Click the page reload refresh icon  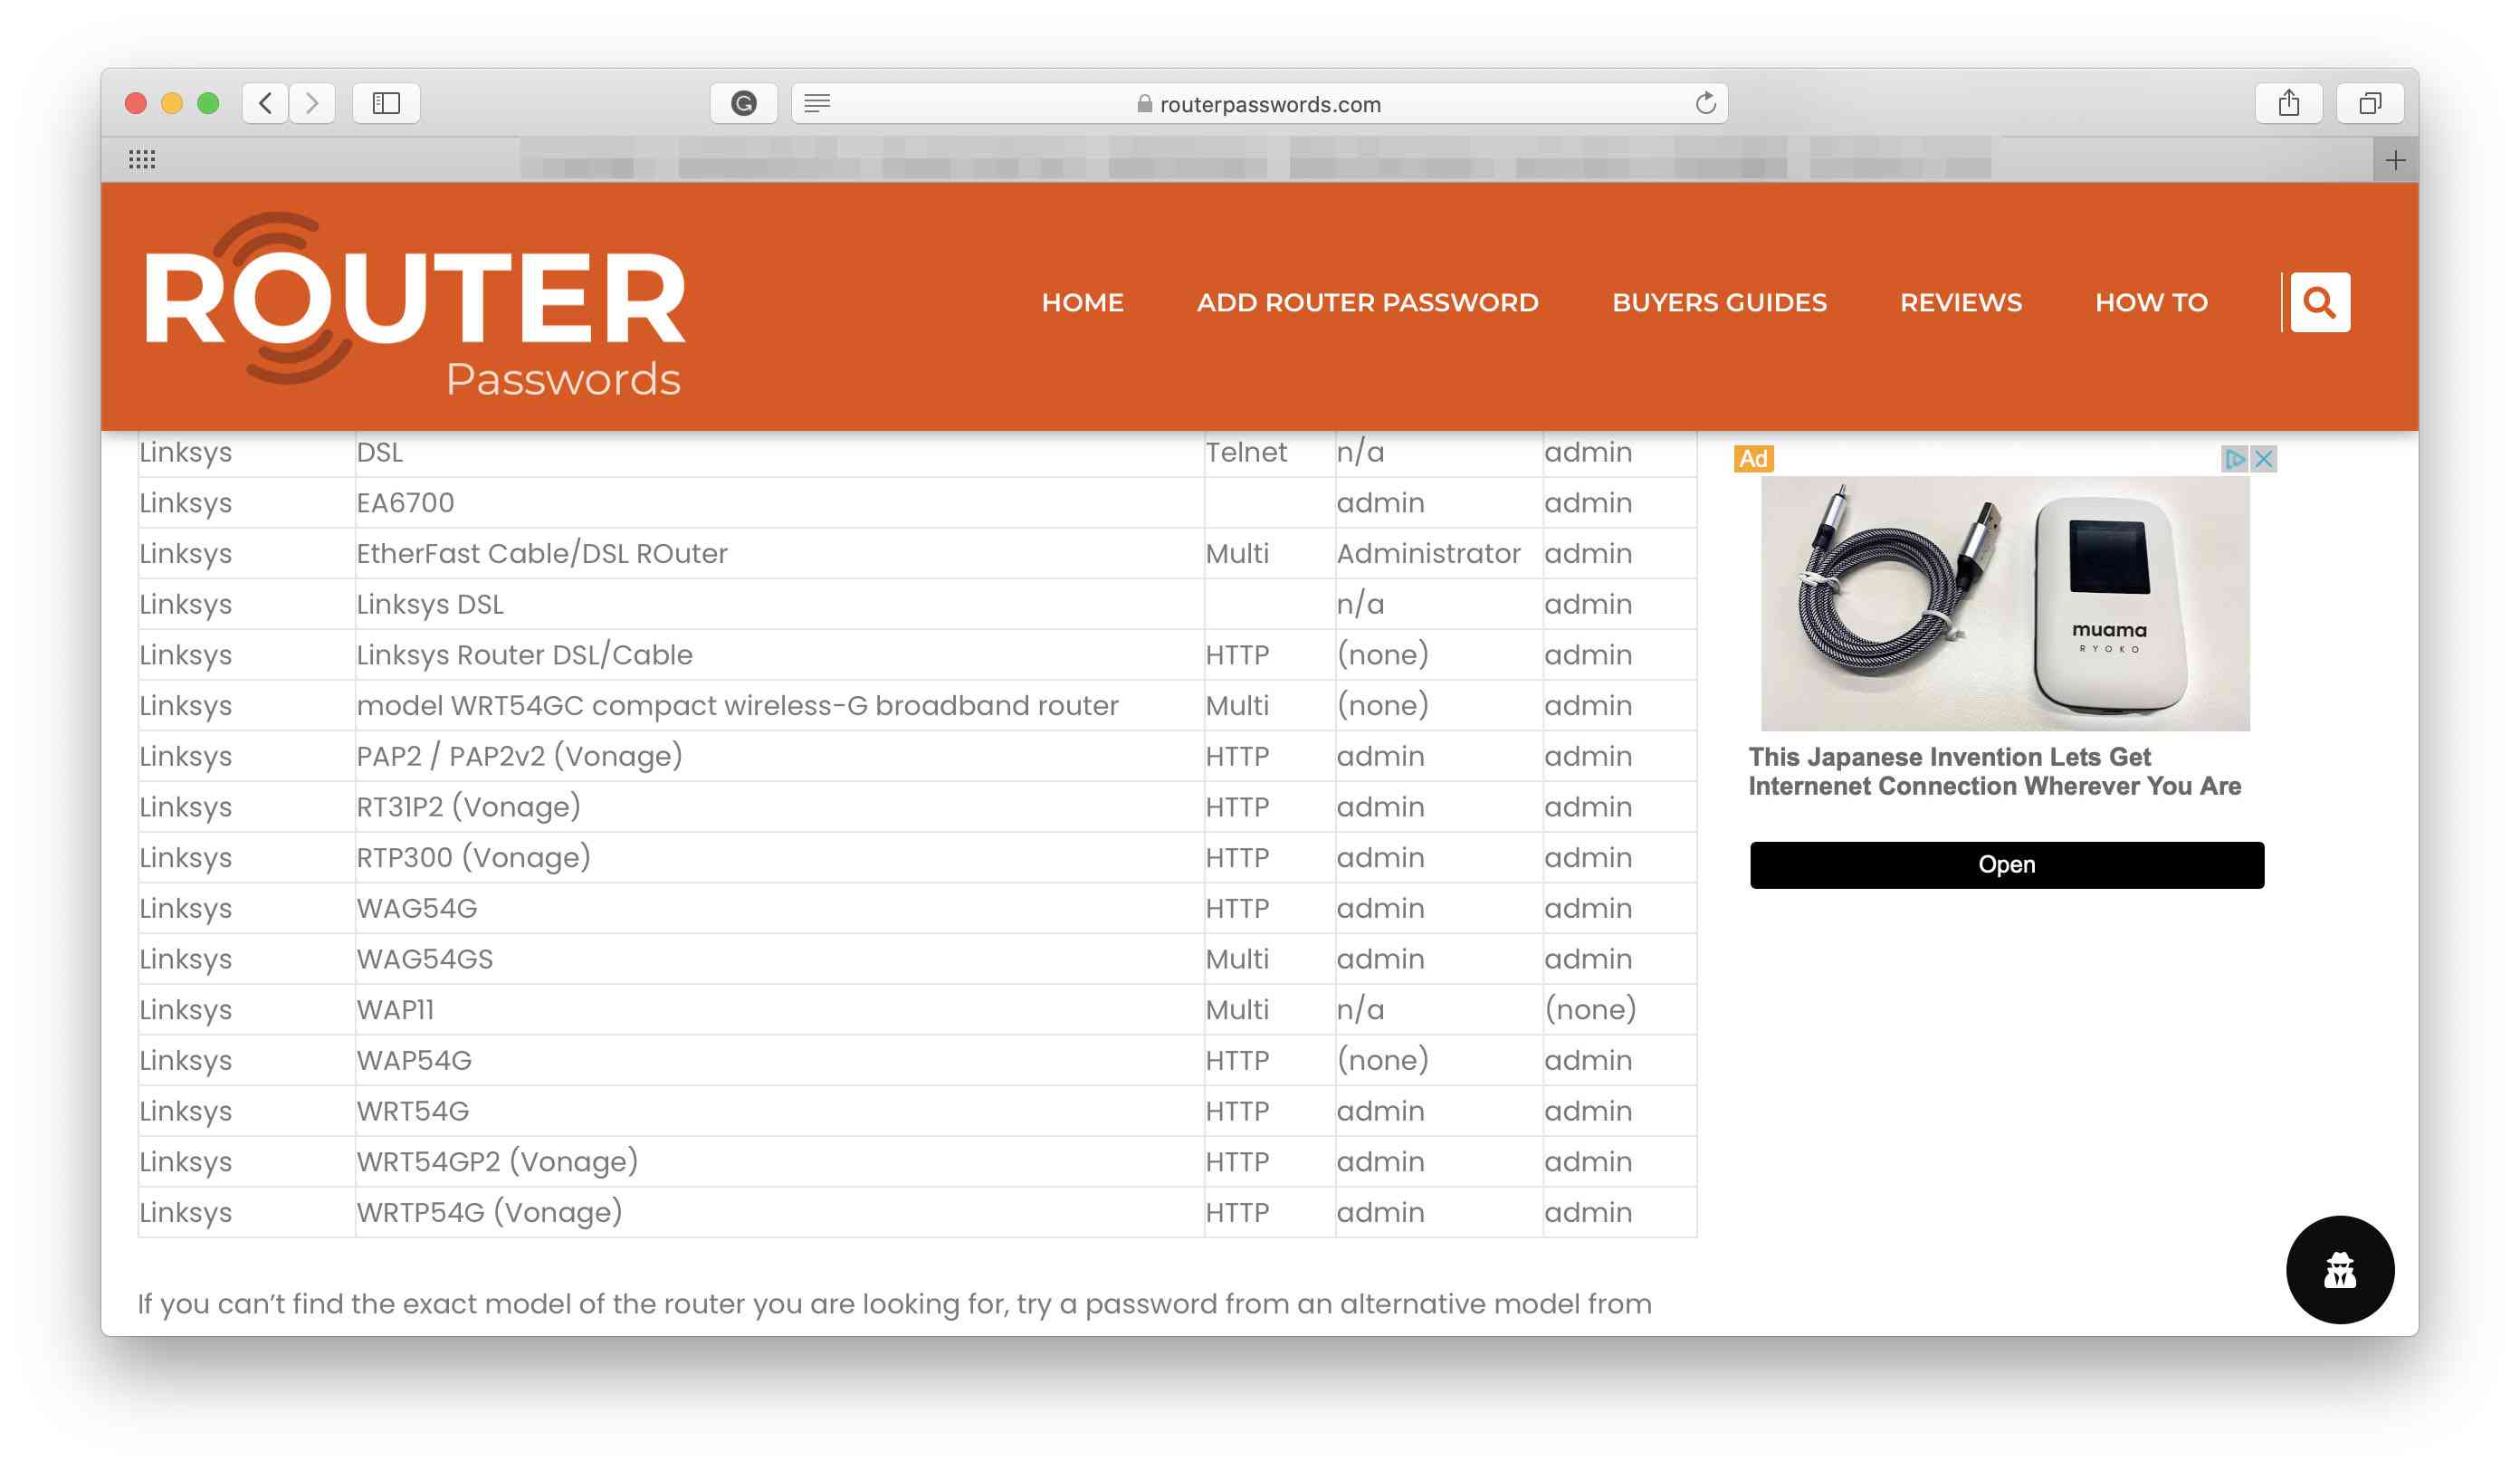click(x=1704, y=103)
